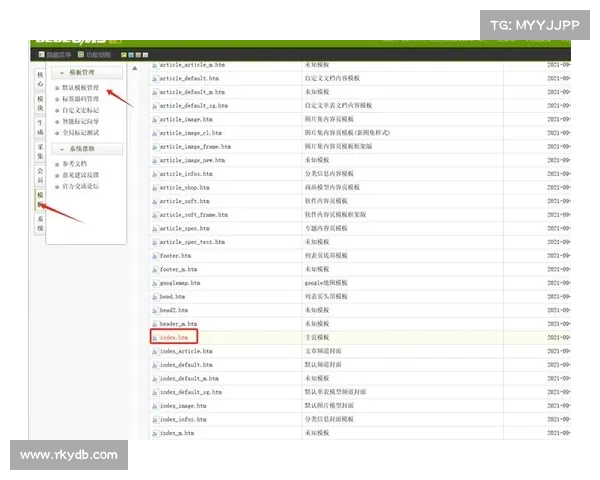Click file icon of article_image_frame.htm
The image size is (600, 480).
[155, 147]
